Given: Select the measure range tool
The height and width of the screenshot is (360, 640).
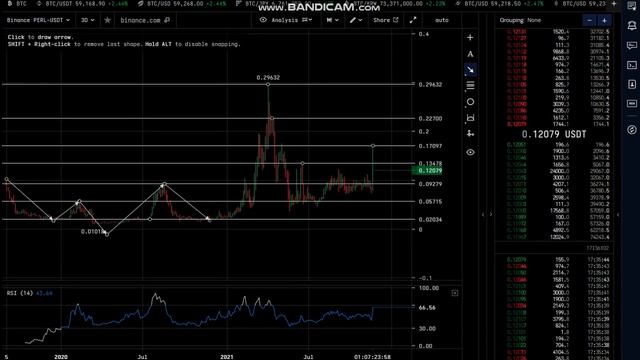Looking at the screenshot, I should click(470, 118).
